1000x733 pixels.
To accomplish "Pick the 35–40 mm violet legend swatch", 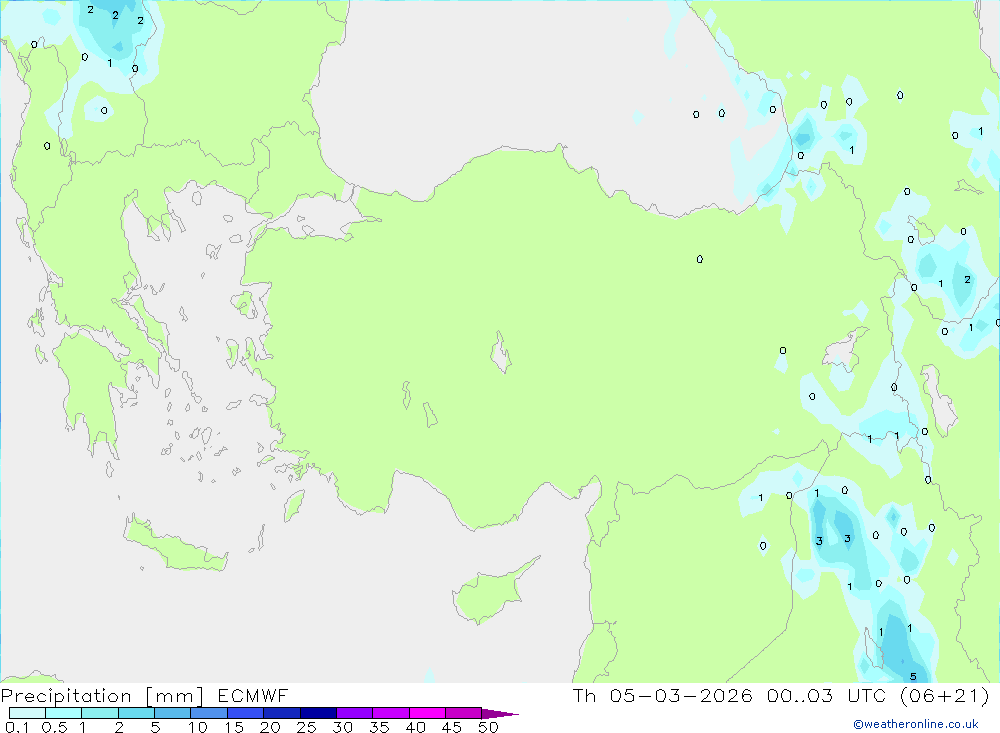I will tap(390, 713).
